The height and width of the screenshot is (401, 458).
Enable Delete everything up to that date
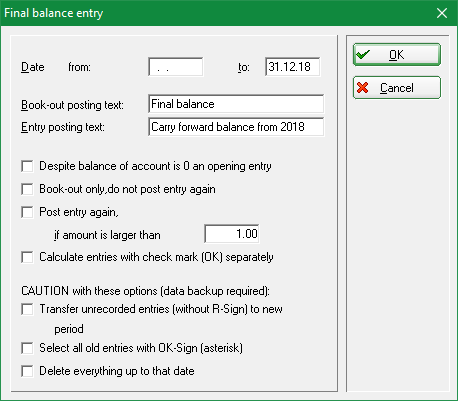[x=27, y=371]
